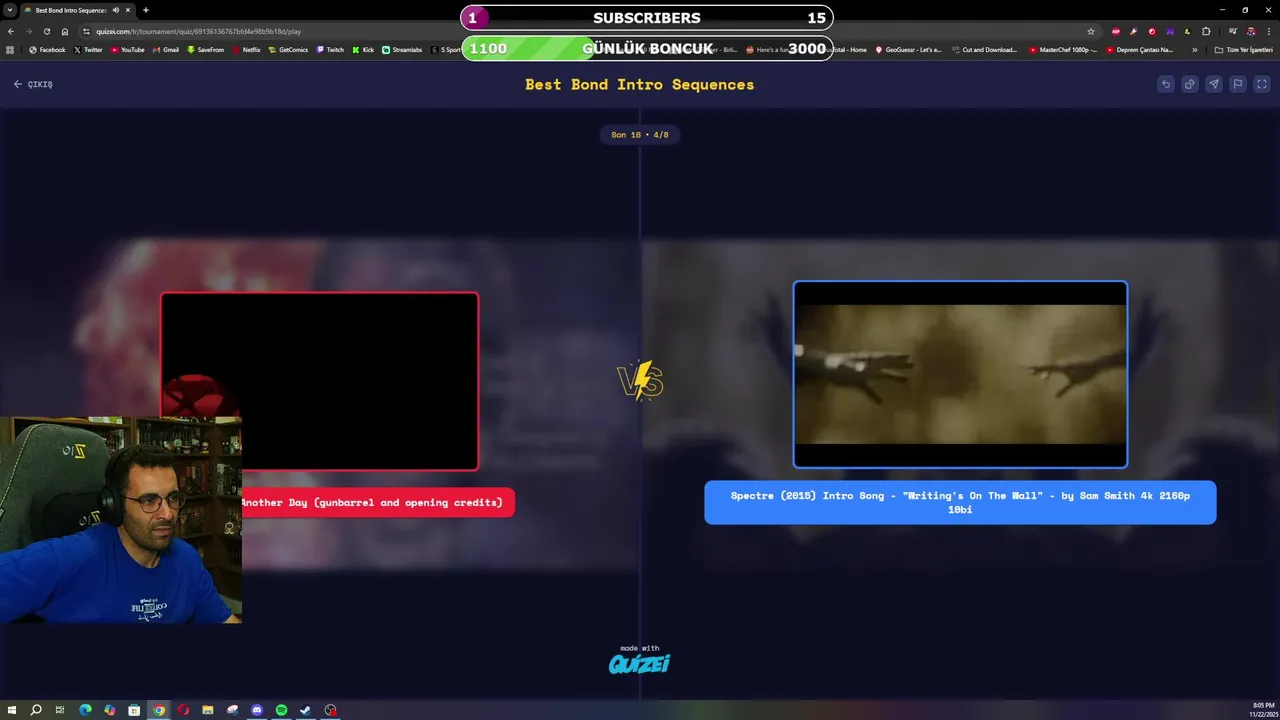Screen dimensions: 1280x720
Task: Open the media control extension icon
Action: pyautogui.click(x=1232, y=31)
